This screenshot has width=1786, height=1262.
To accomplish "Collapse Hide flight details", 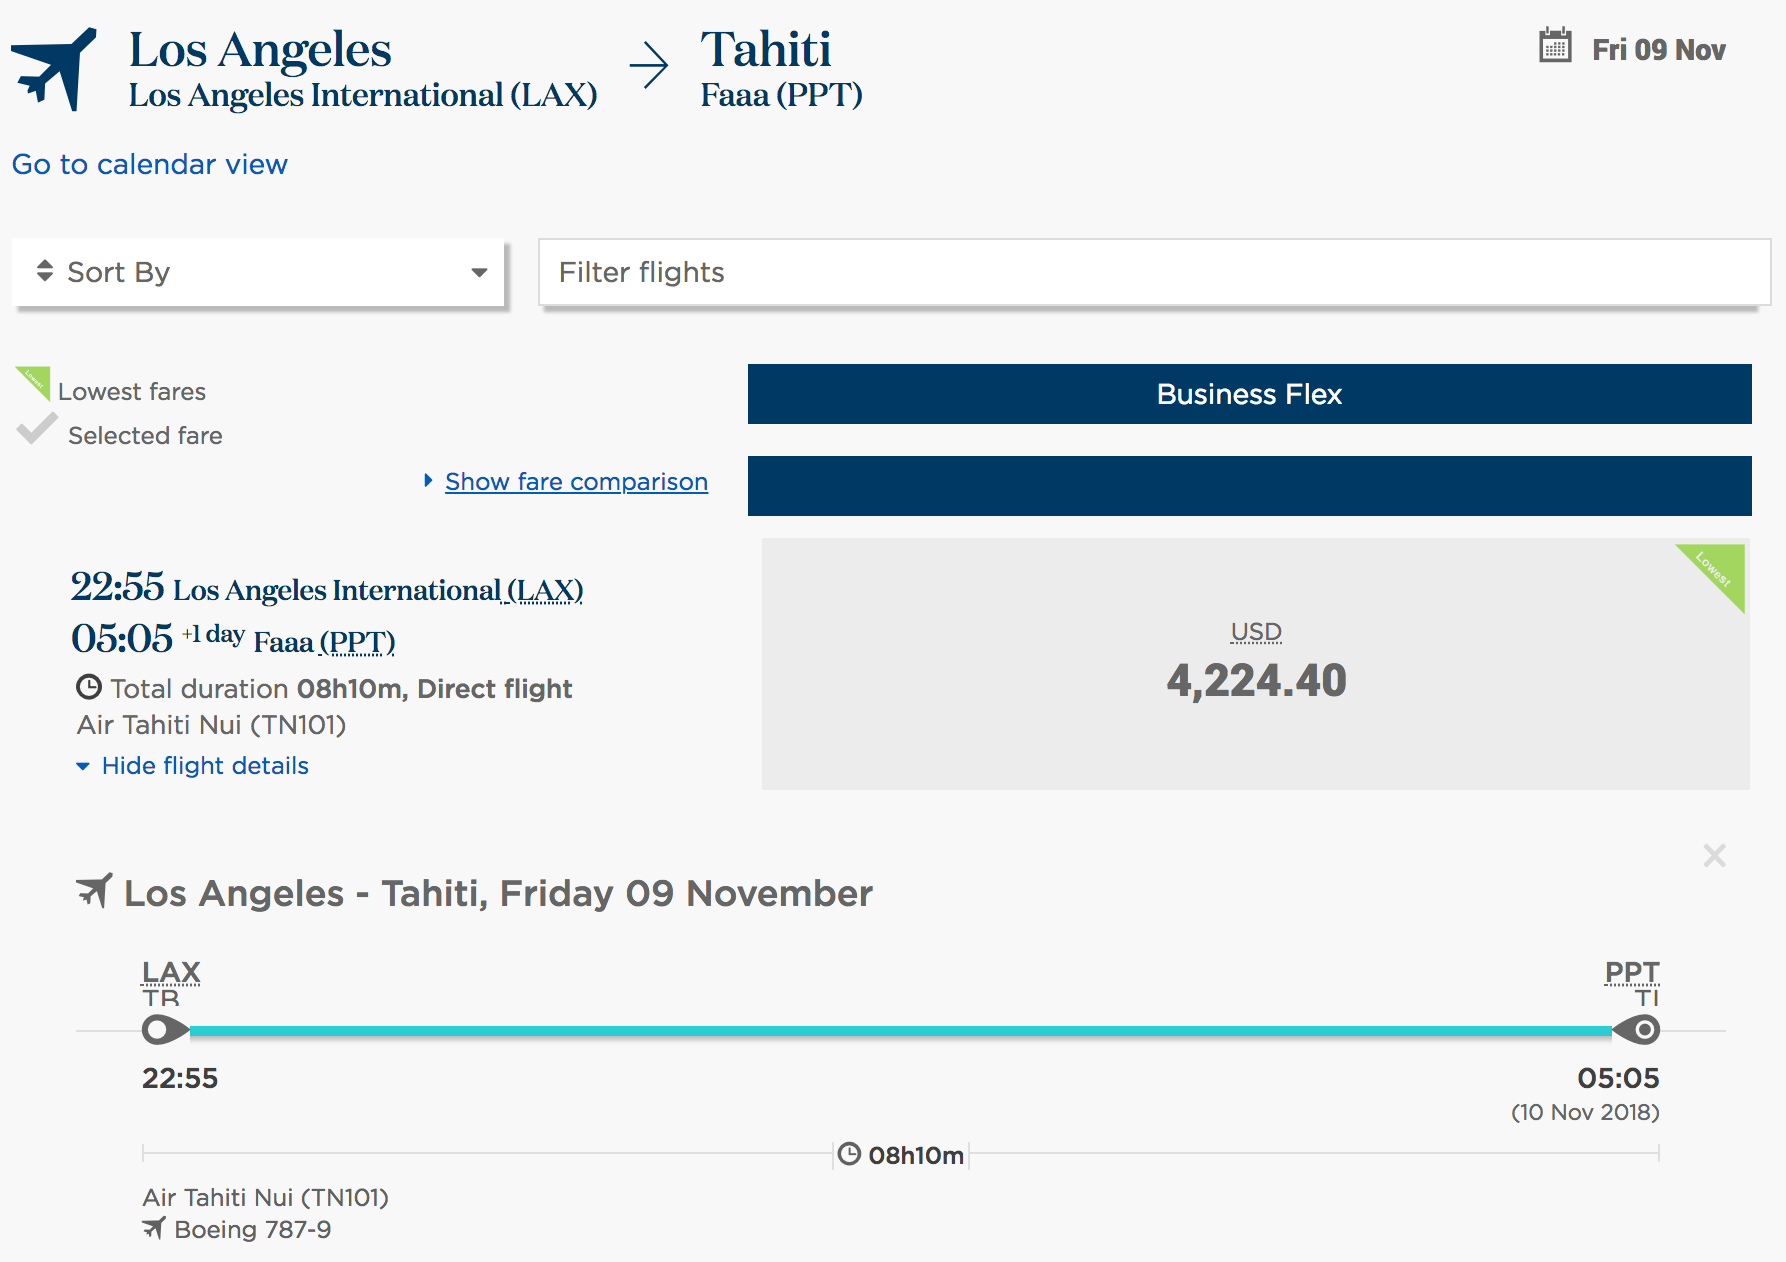I will click(x=204, y=766).
